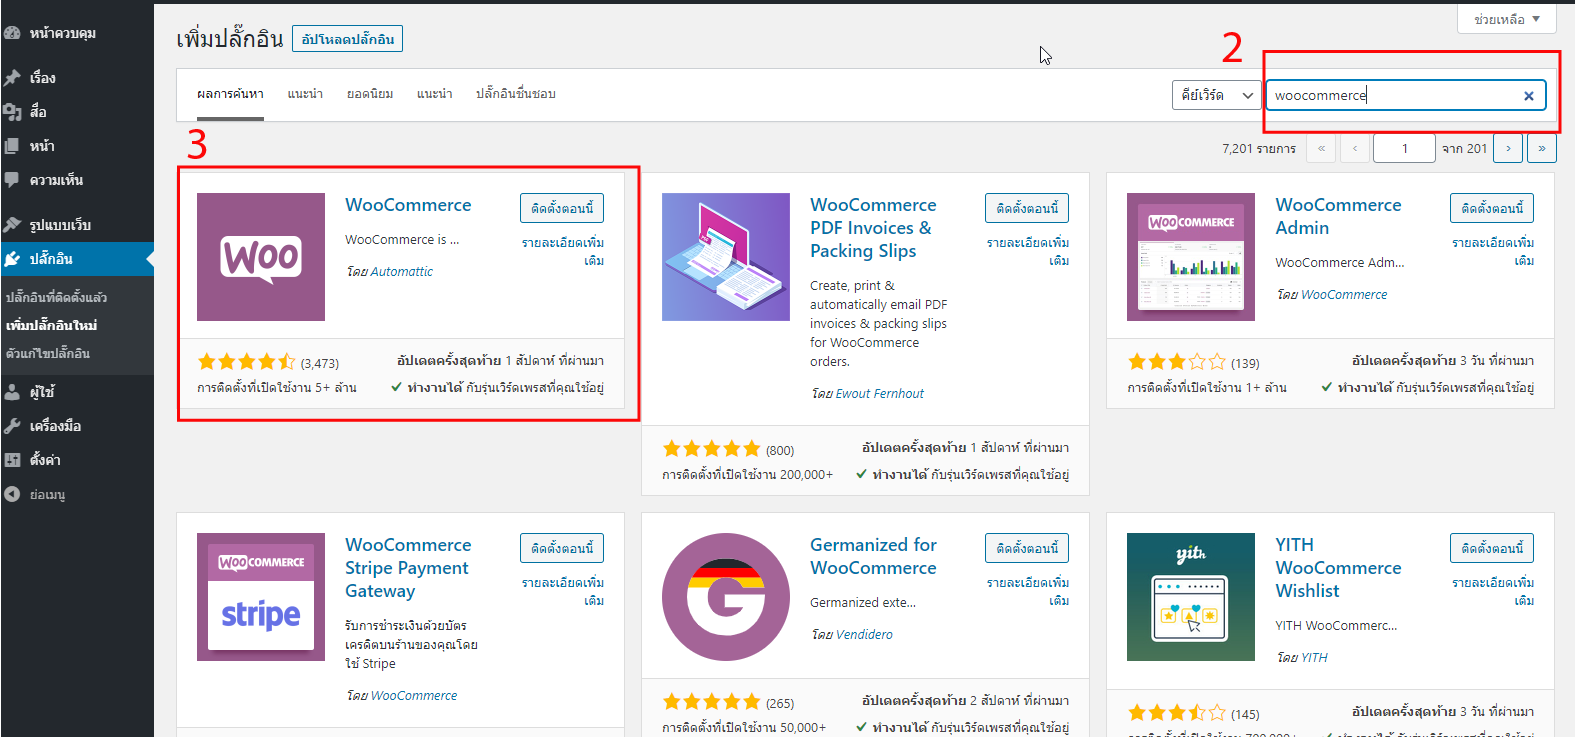
Task: Install WooCommerce Stripe Payment Gateway
Action: click(562, 548)
